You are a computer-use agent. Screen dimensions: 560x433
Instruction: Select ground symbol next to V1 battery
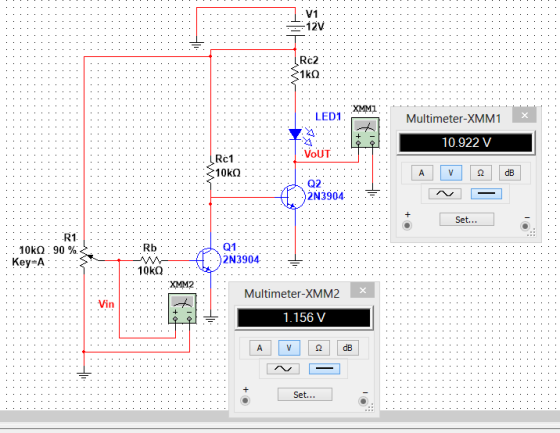point(196,45)
